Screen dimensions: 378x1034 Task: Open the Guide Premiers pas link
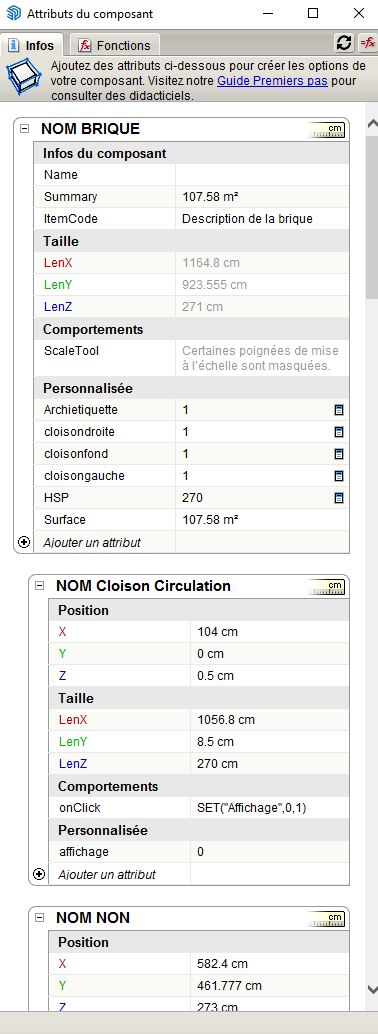coord(272,82)
